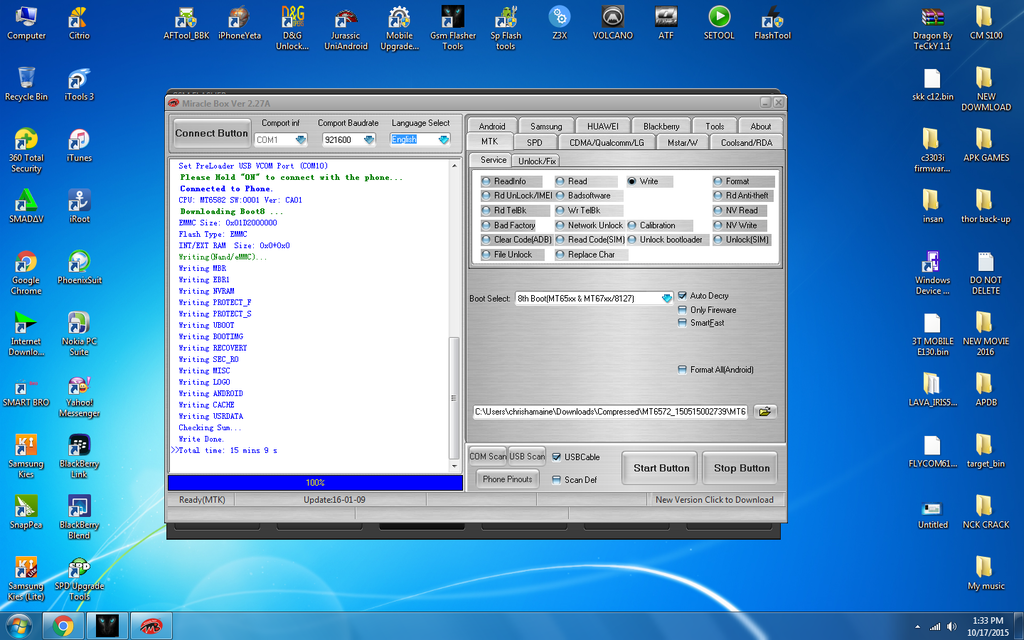Switch to the HUAWEI tab
Screen dimensions: 1024x640
[602, 126]
